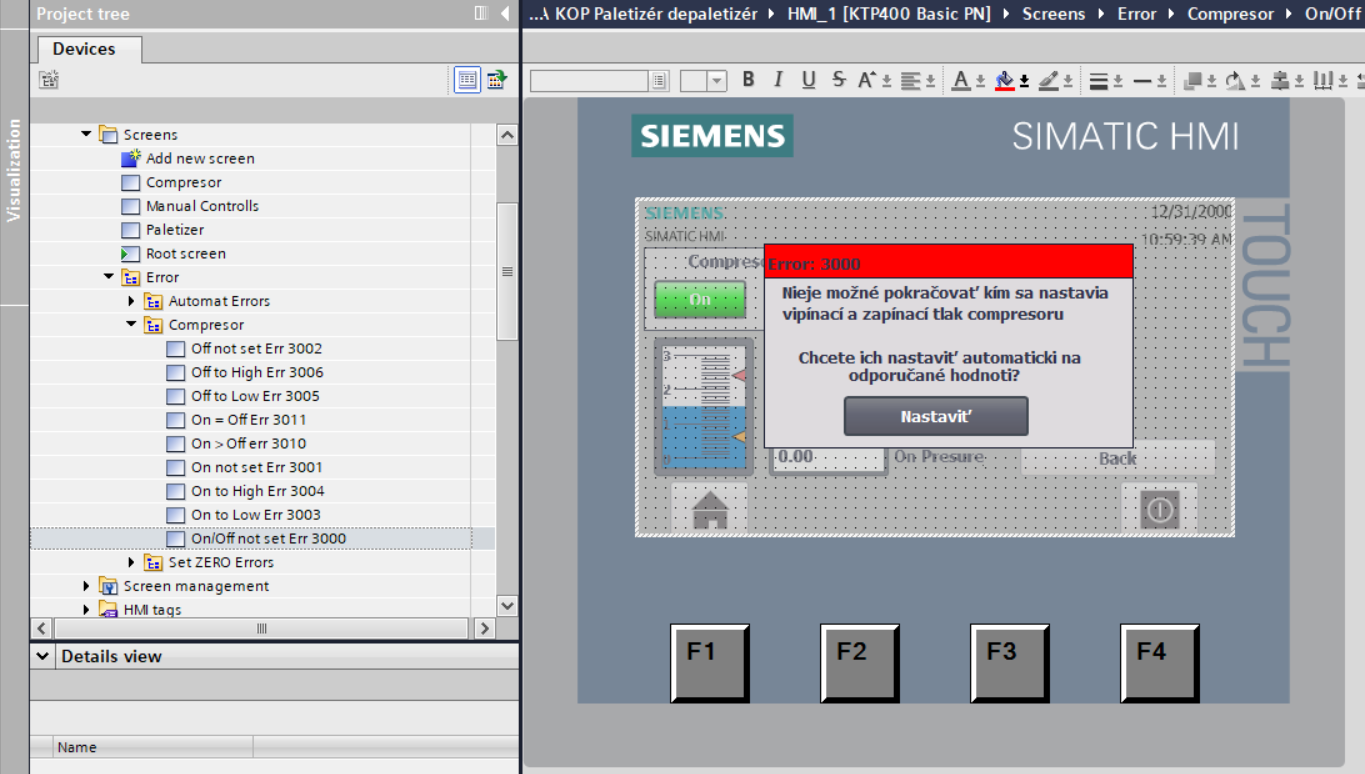Click the home icon on HMI screen

[x=710, y=510]
